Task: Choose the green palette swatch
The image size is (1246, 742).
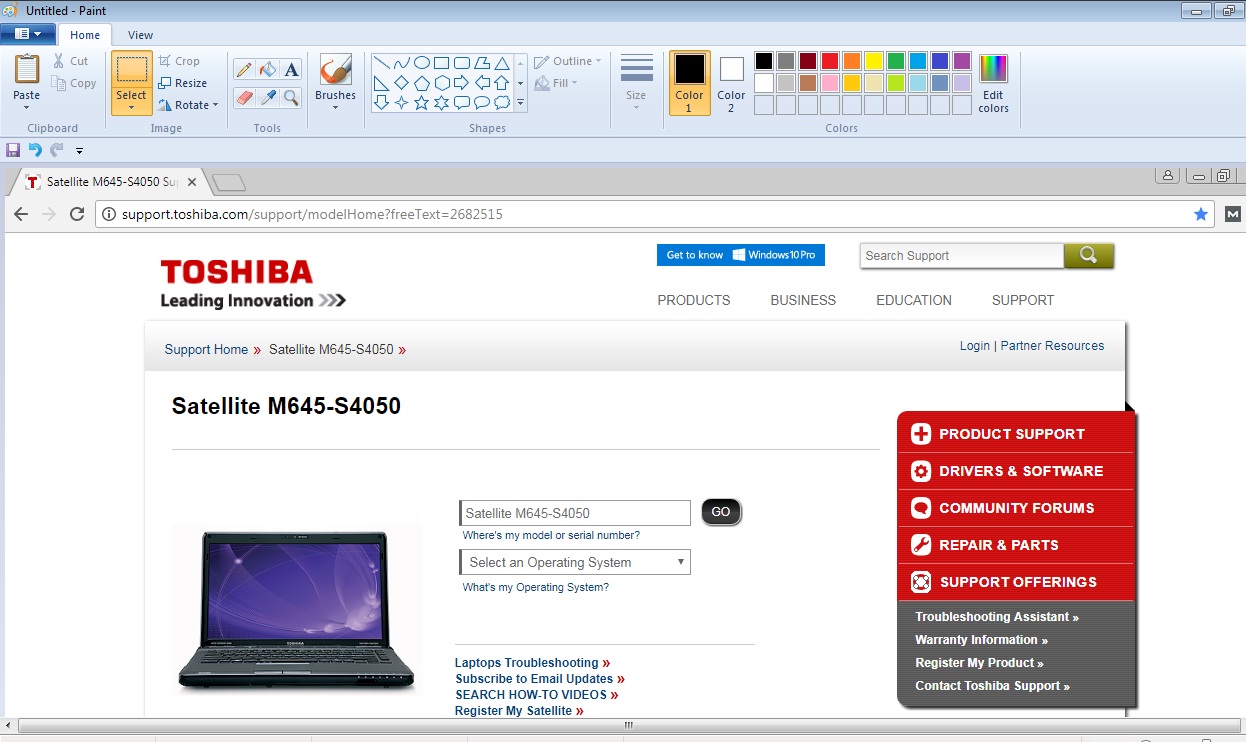Action: (896, 61)
